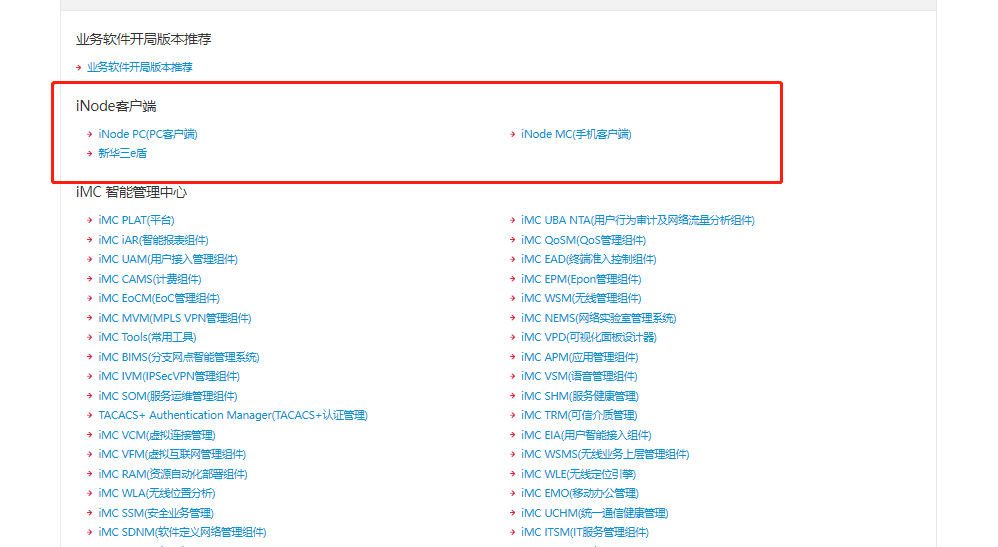Select the iMC 智能管理中心 section heading
The image size is (998, 547).
(x=131, y=192)
